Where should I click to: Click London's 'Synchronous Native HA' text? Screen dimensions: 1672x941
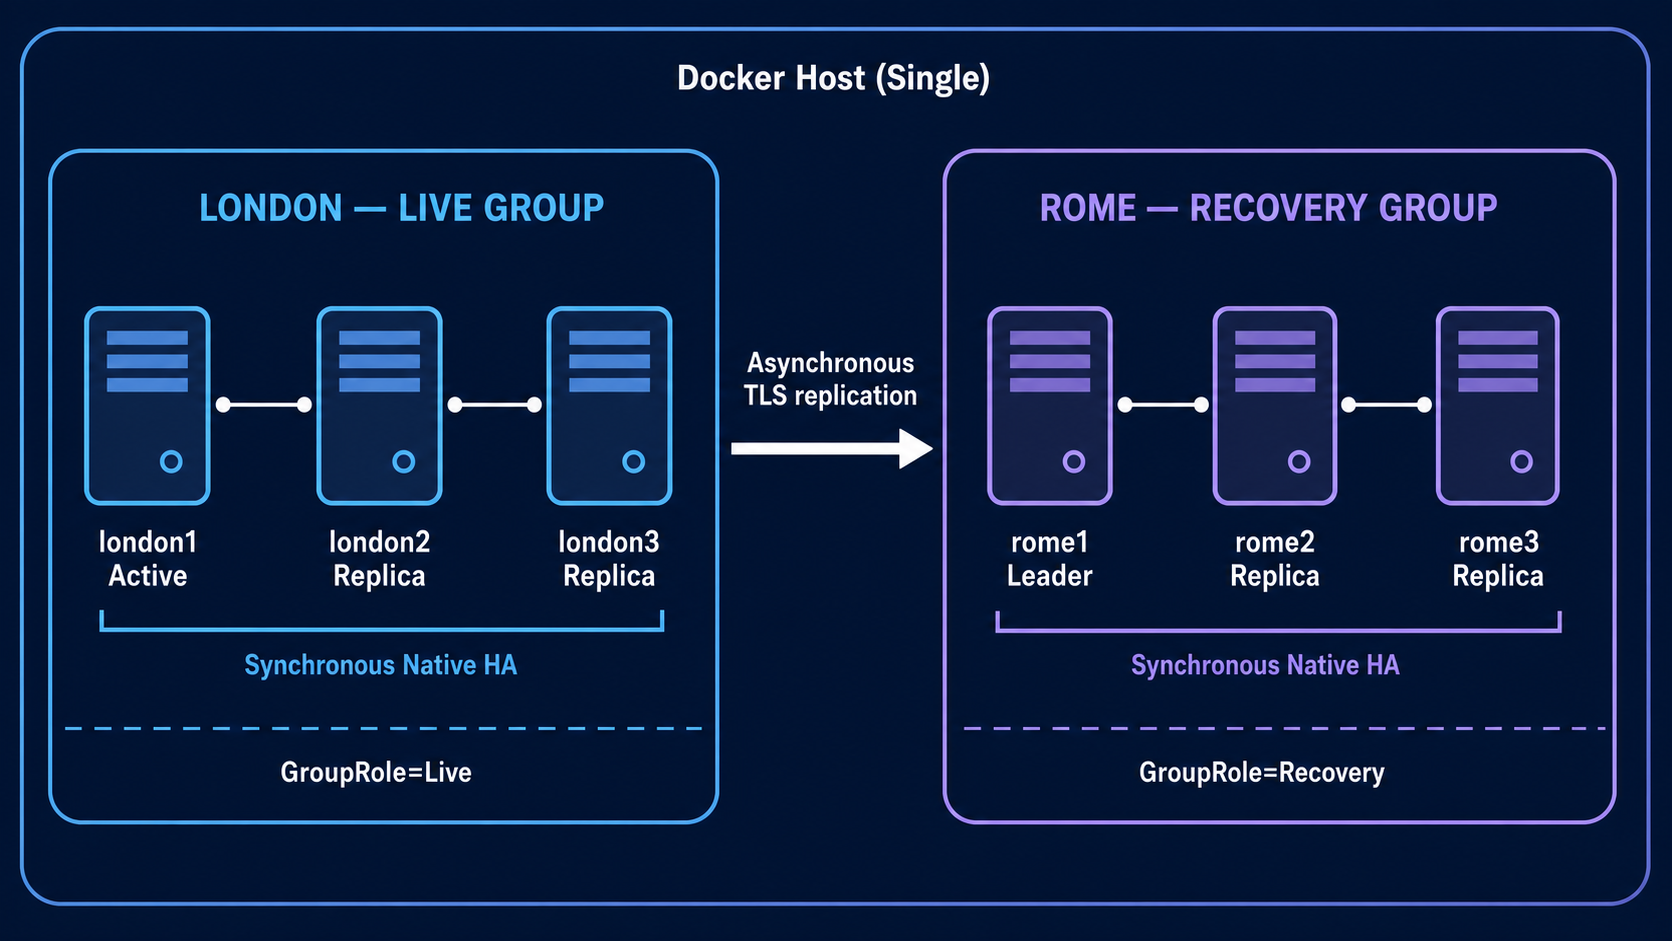380,665
